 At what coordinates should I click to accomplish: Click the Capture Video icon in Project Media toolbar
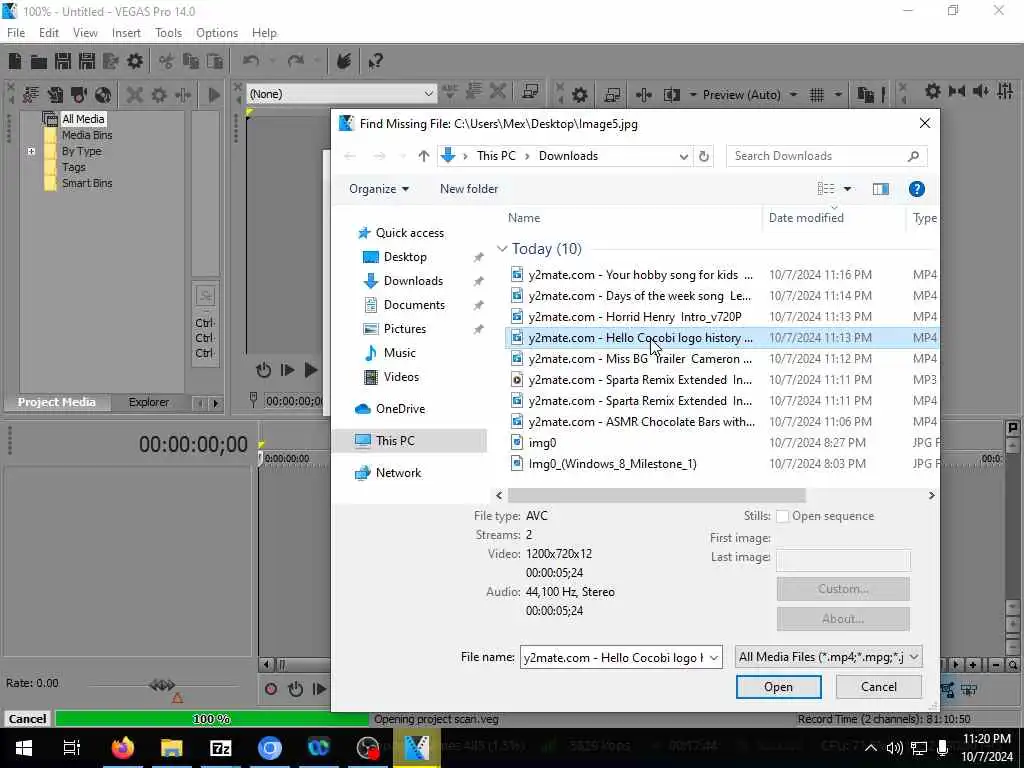tap(79, 95)
